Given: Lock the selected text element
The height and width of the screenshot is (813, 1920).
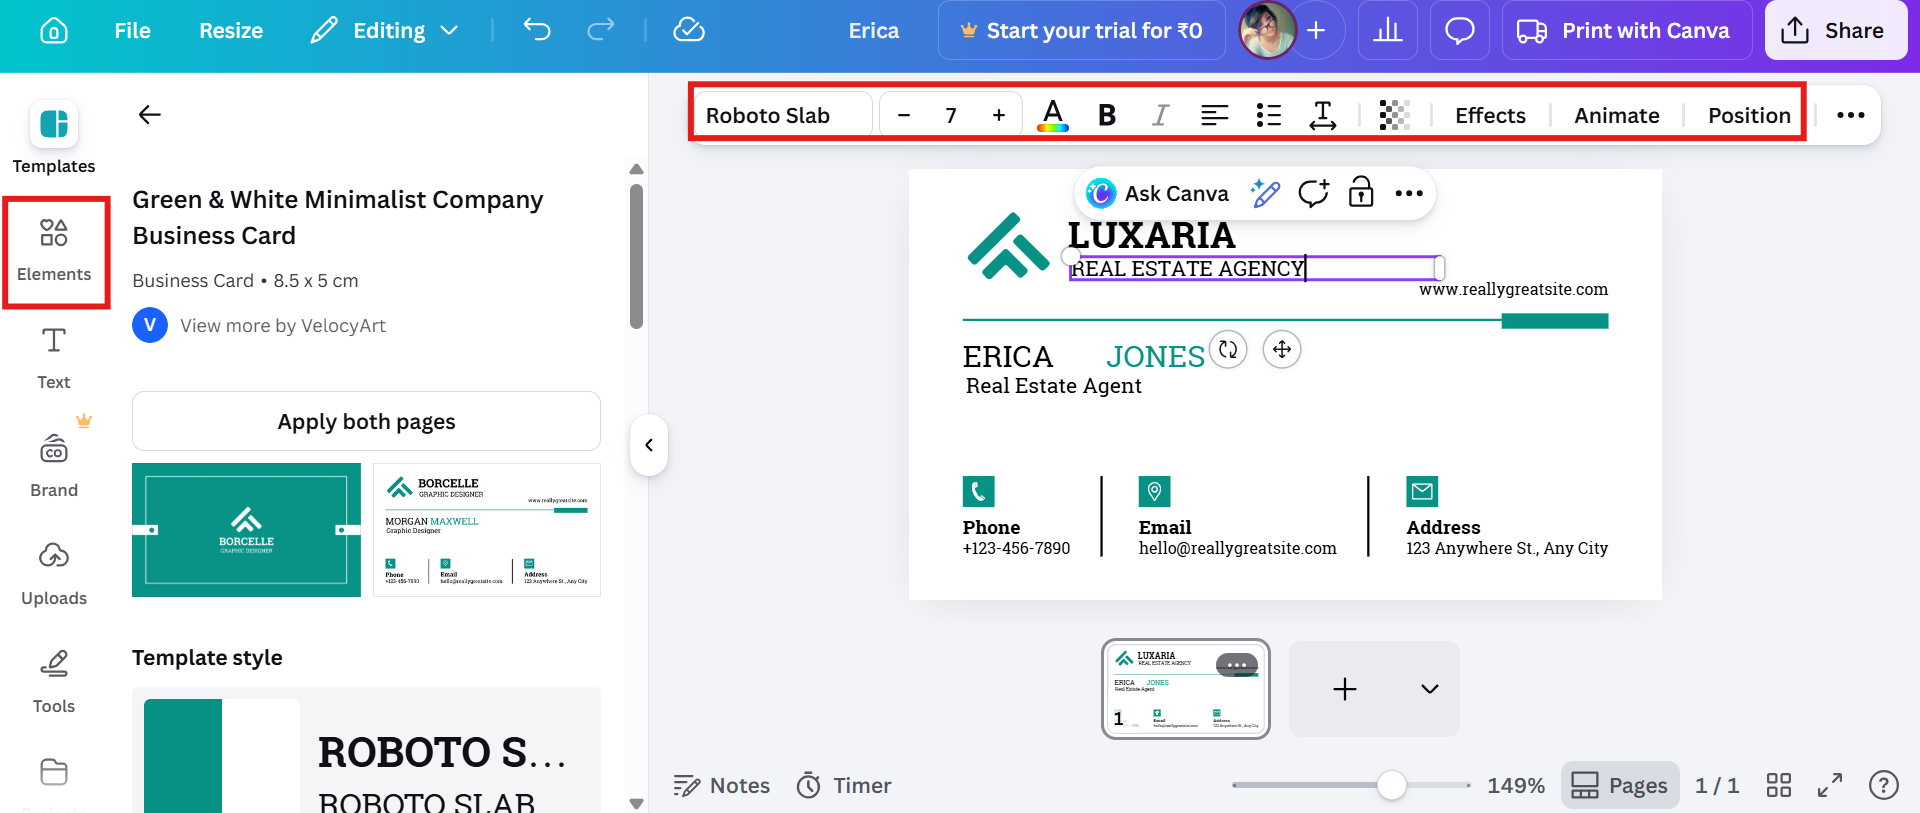Looking at the screenshot, I should [1361, 192].
